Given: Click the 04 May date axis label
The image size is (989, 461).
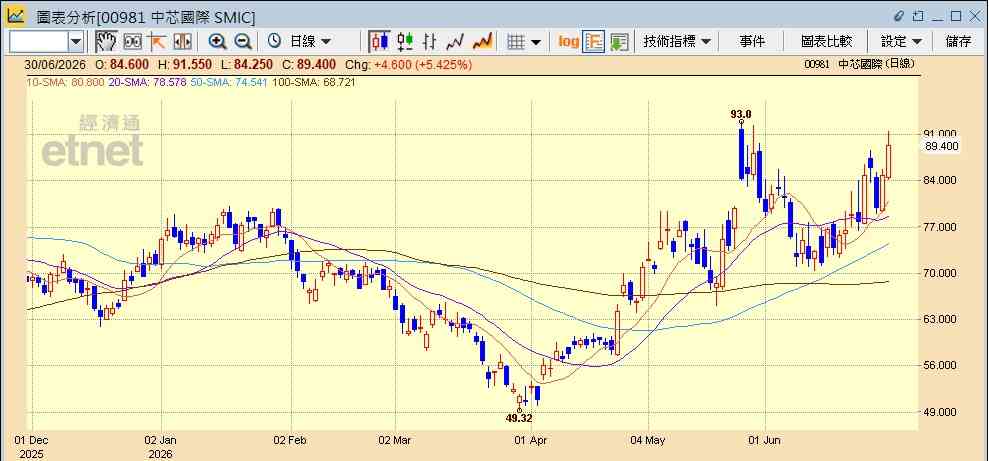Looking at the screenshot, I should (648, 440).
